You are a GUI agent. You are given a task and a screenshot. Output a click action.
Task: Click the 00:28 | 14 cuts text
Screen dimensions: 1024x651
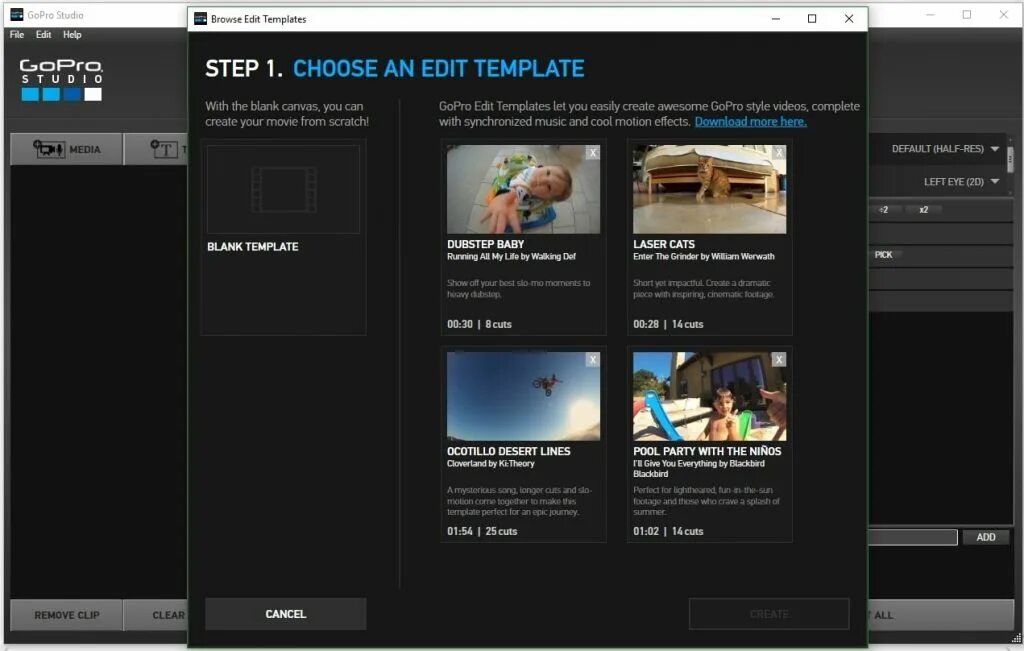tap(668, 325)
